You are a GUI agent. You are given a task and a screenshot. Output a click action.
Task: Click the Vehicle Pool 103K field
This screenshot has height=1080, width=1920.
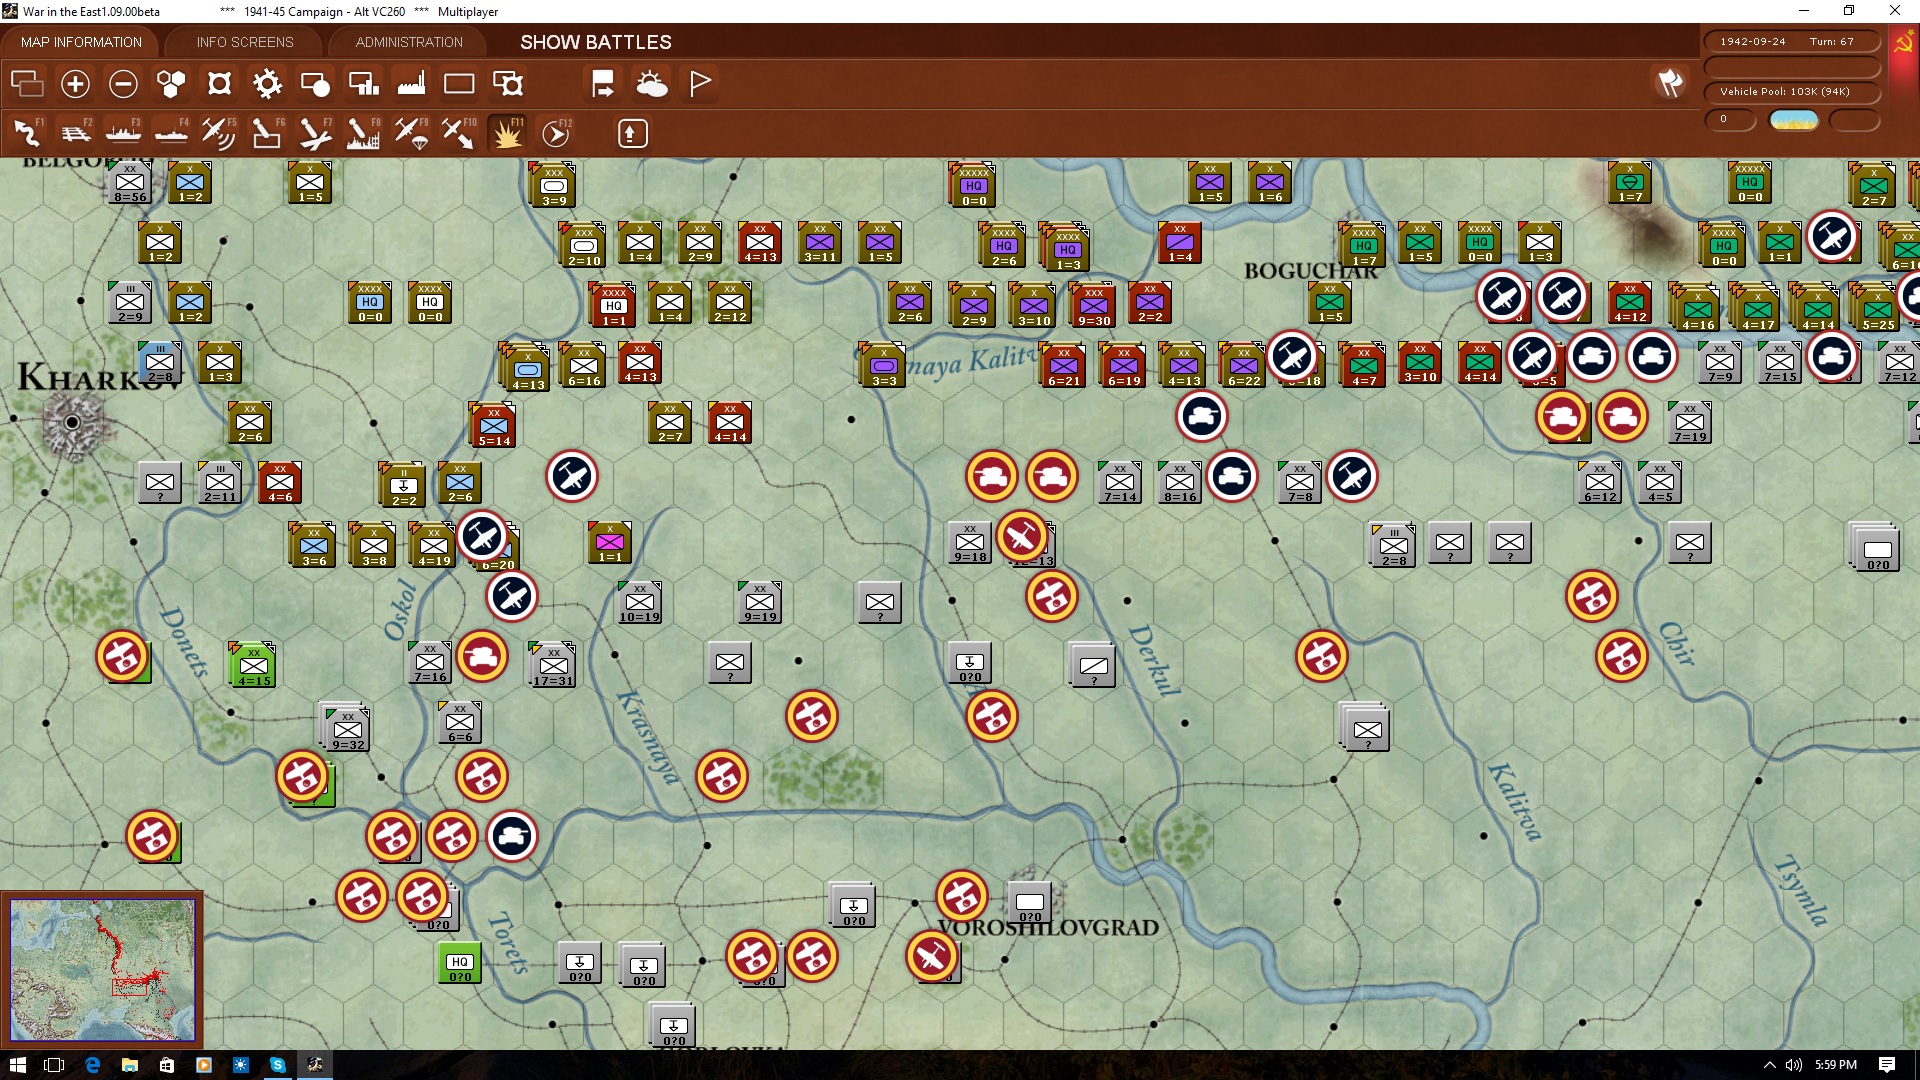[1792, 92]
